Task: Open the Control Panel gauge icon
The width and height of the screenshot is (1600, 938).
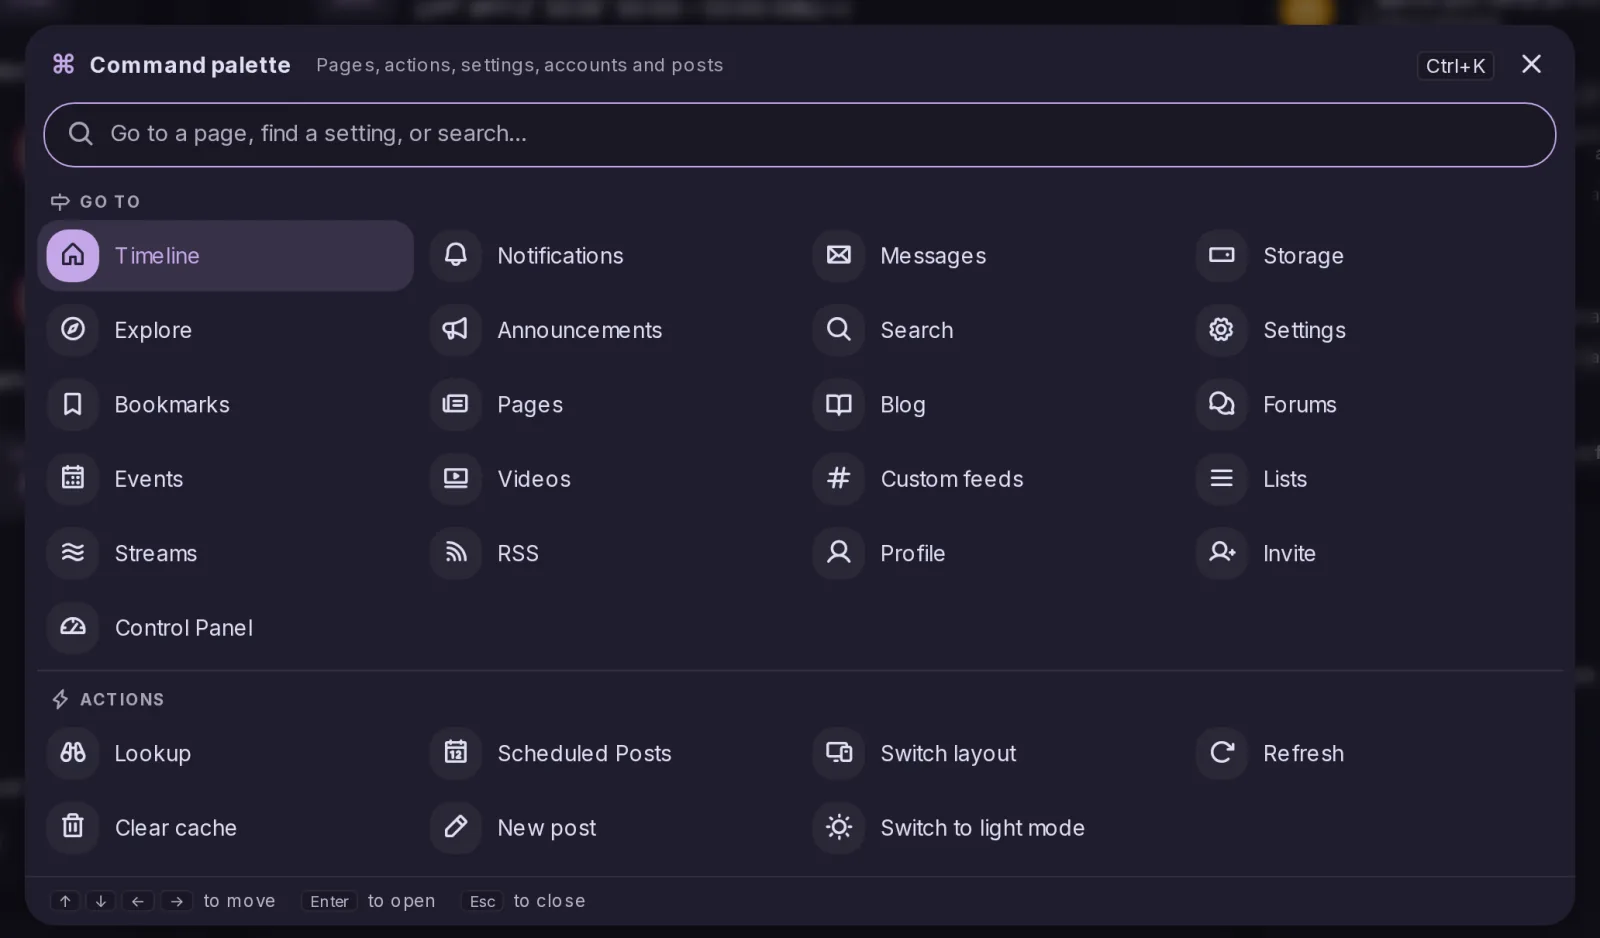Action: coord(73,628)
